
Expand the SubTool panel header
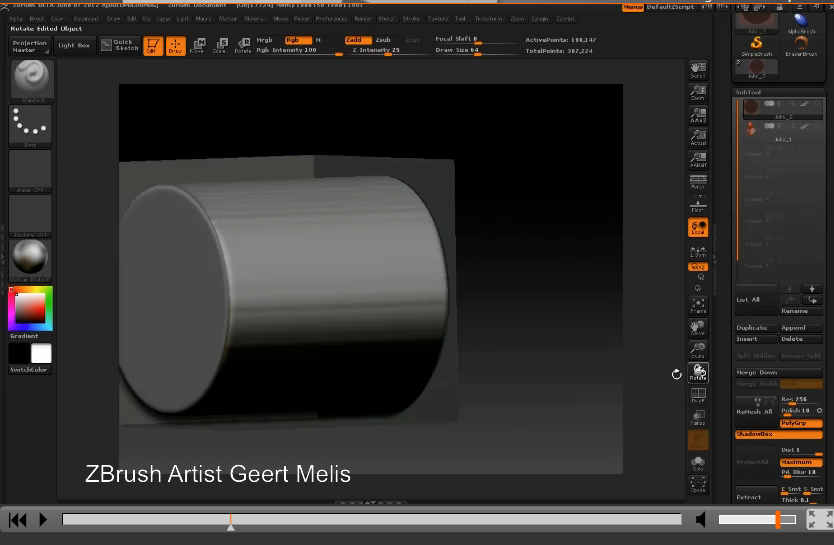pyautogui.click(x=750, y=92)
